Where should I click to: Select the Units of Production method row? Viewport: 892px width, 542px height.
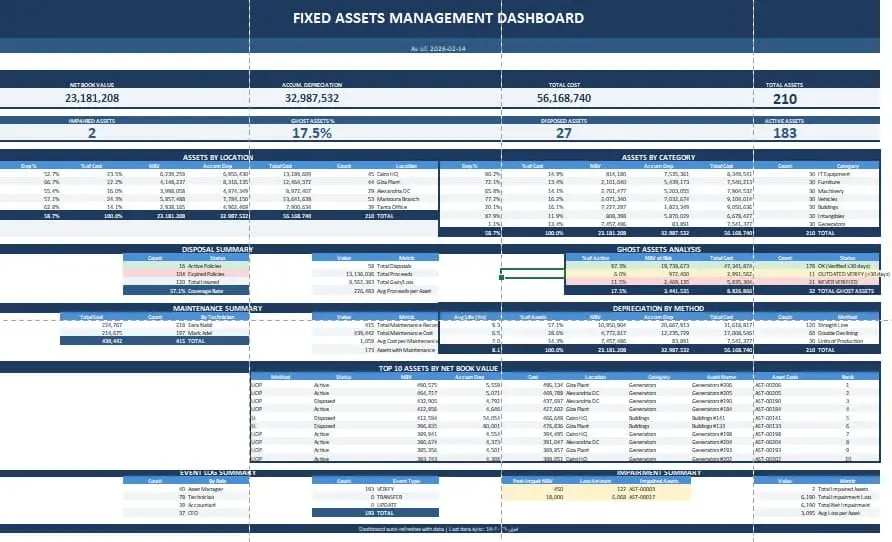[x=660, y=341]
